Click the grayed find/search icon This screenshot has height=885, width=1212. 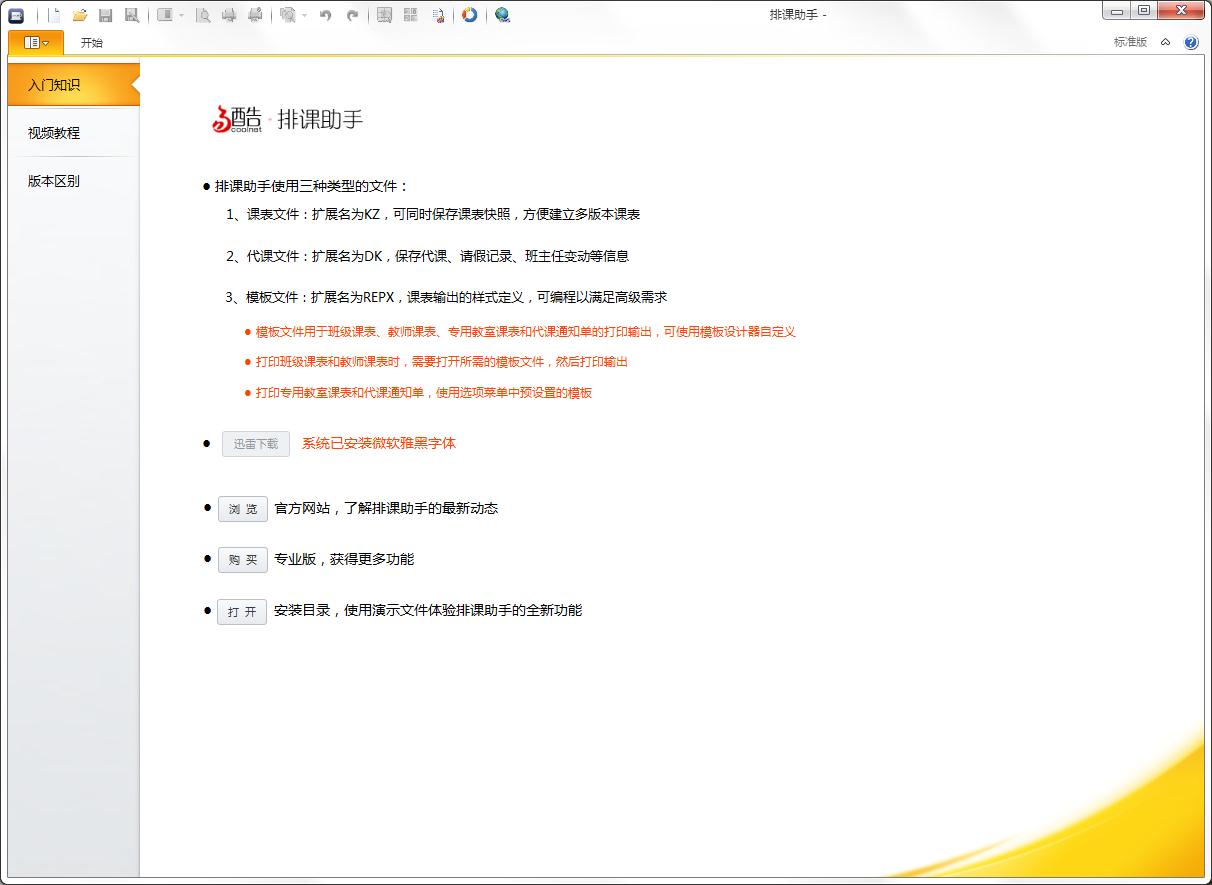tap(288, 15)
